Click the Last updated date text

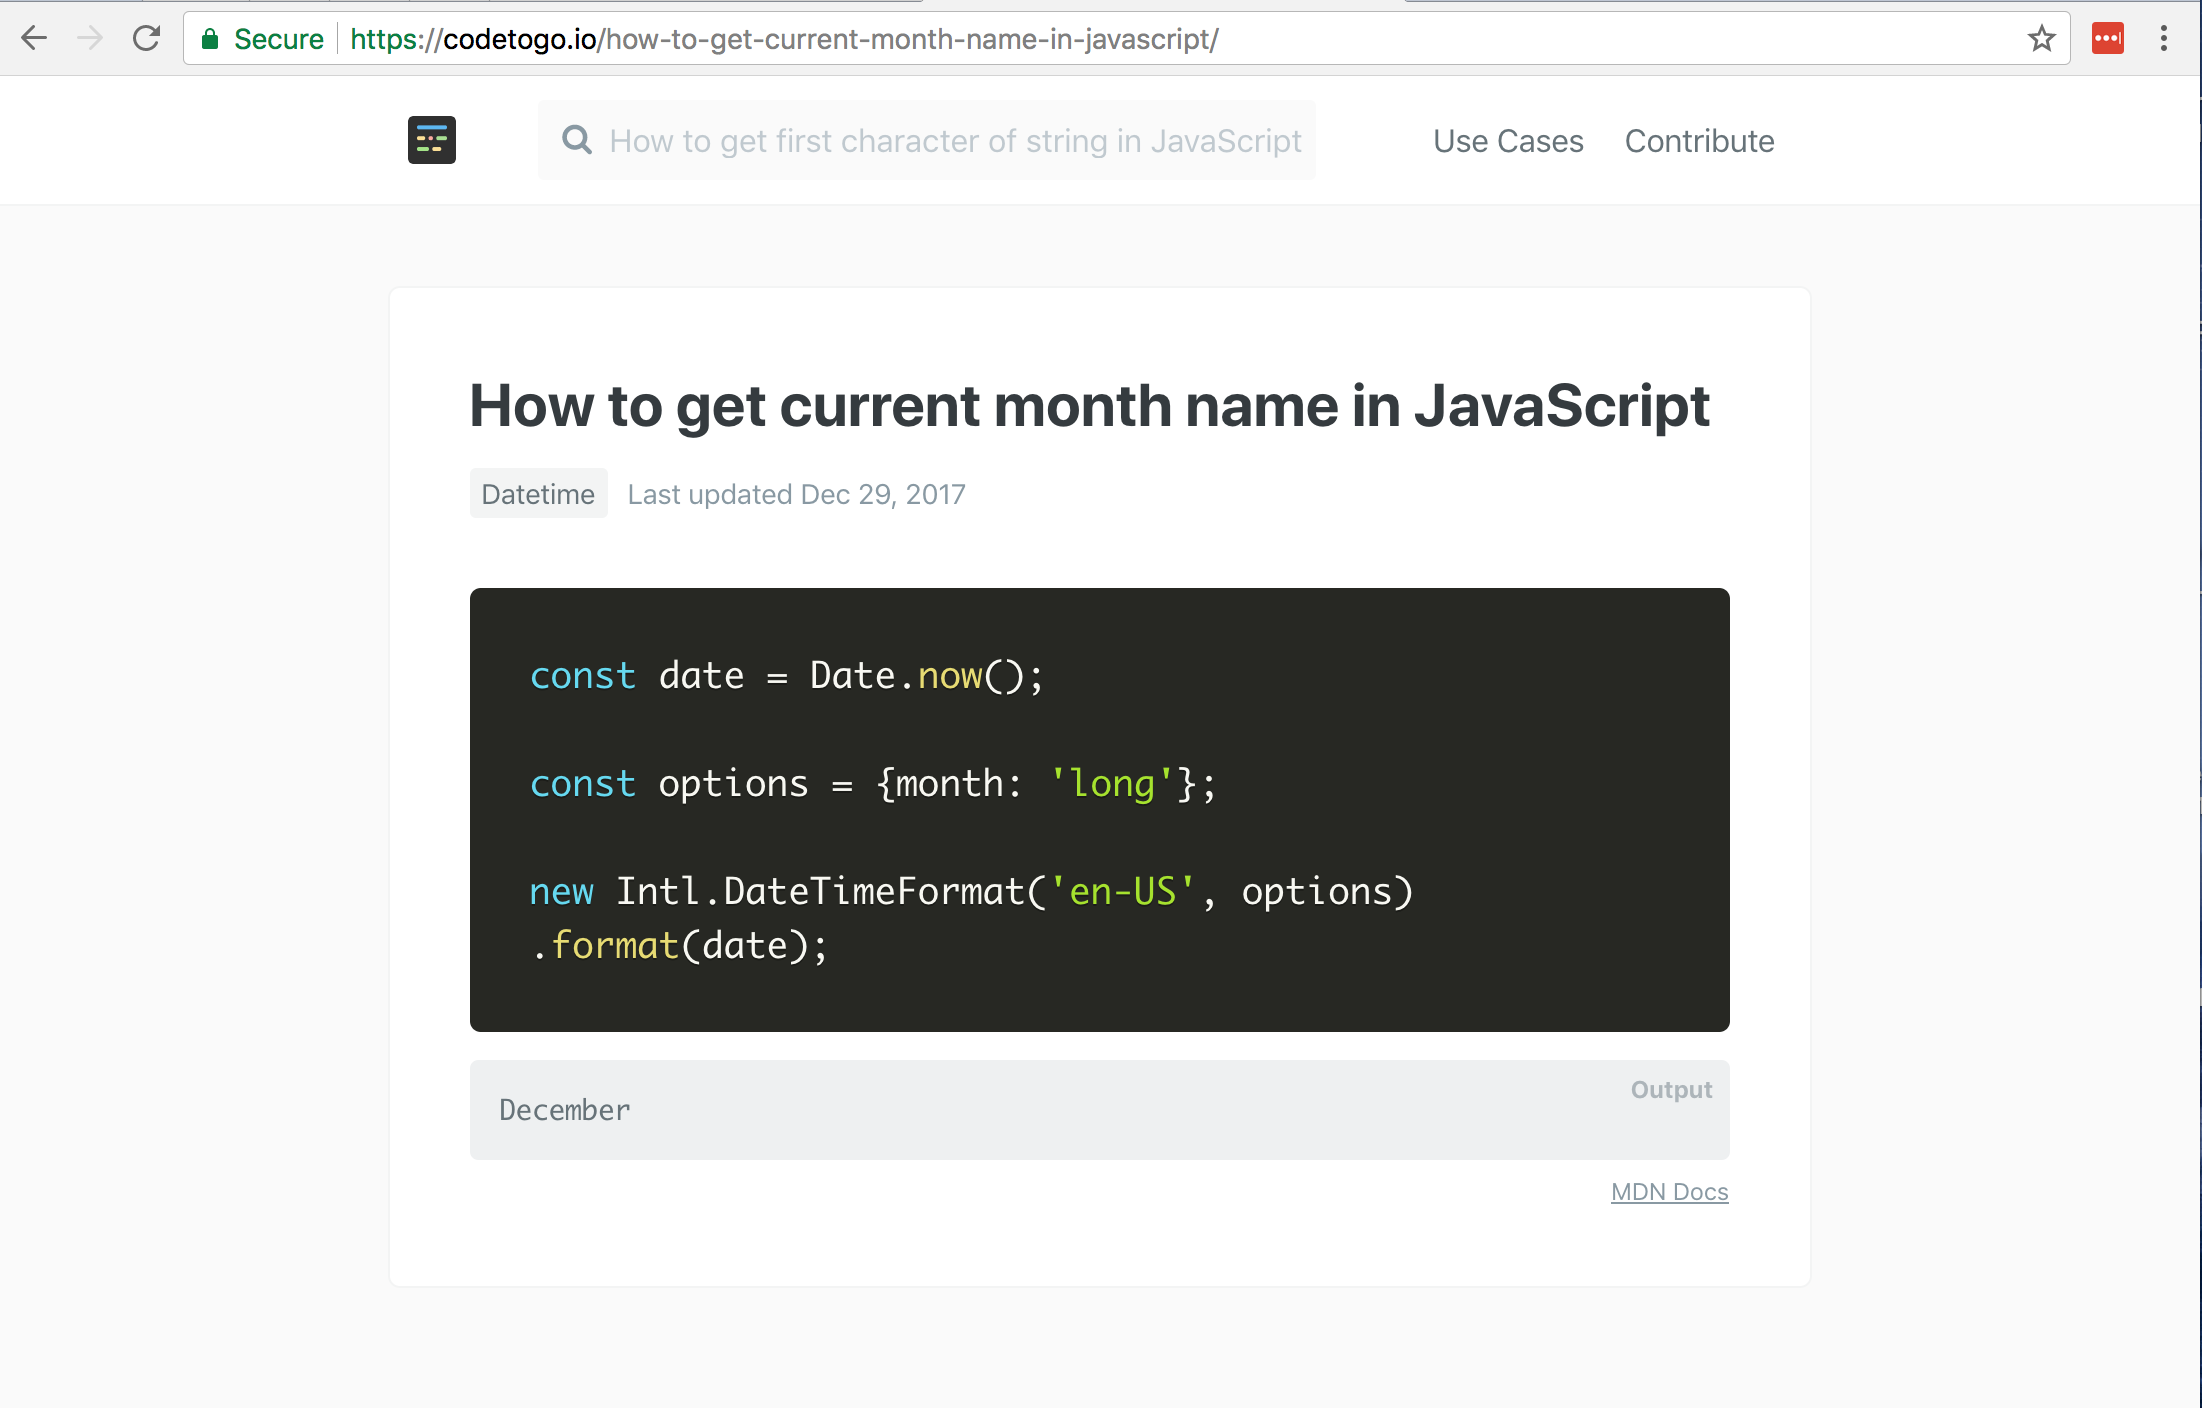pyautogui.click(x=796, y=494)
